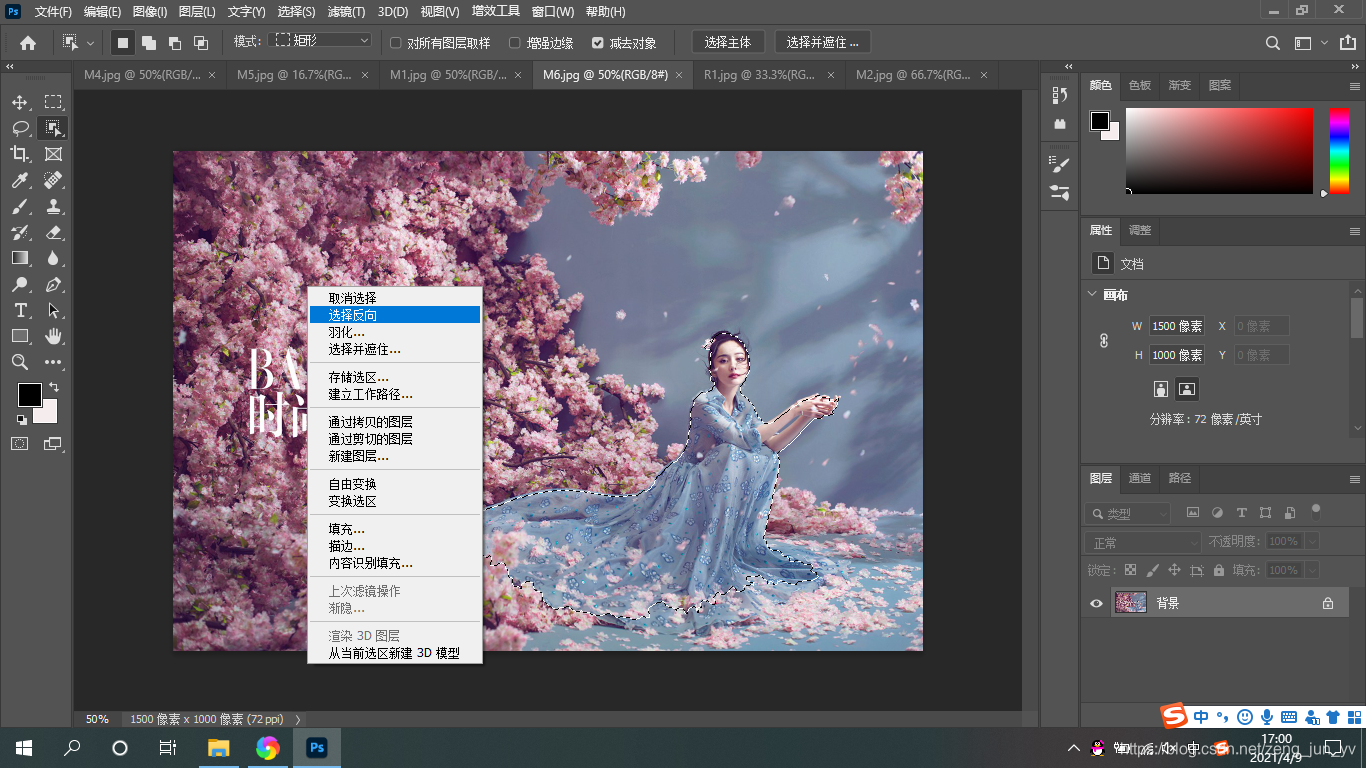Click the foreground color swatch

point(29,395)
